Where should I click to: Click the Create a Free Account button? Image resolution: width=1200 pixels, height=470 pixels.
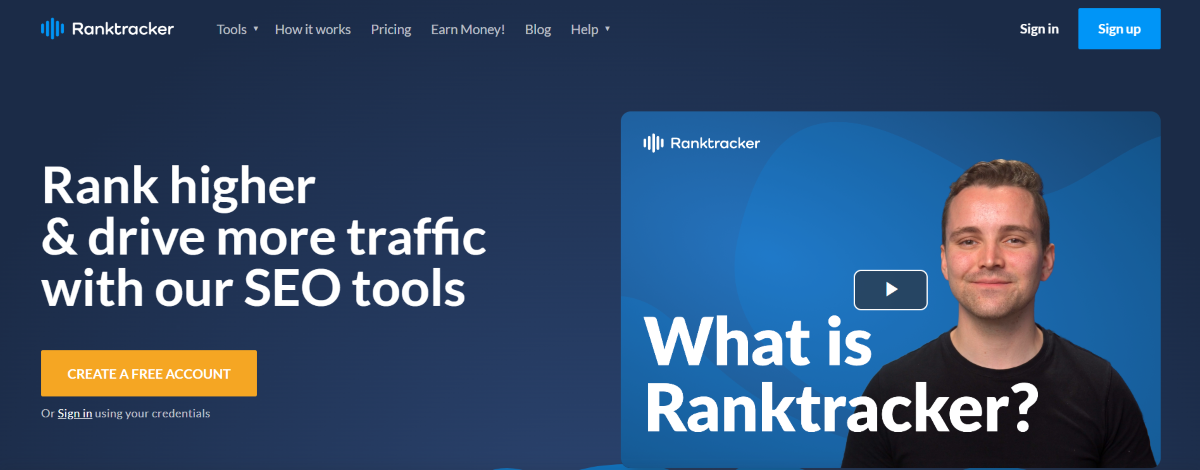(149, 373)
